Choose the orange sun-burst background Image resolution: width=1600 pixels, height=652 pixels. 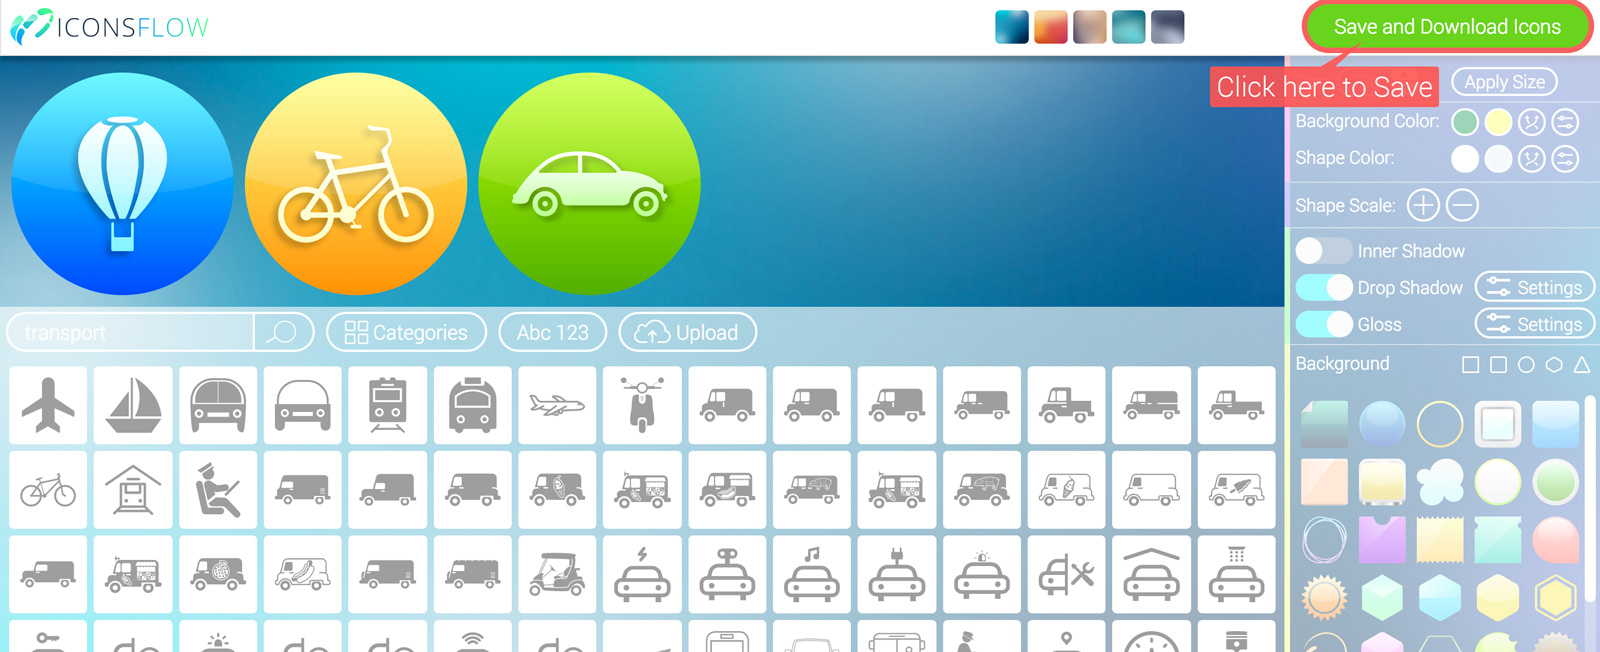coord(1325,598)
